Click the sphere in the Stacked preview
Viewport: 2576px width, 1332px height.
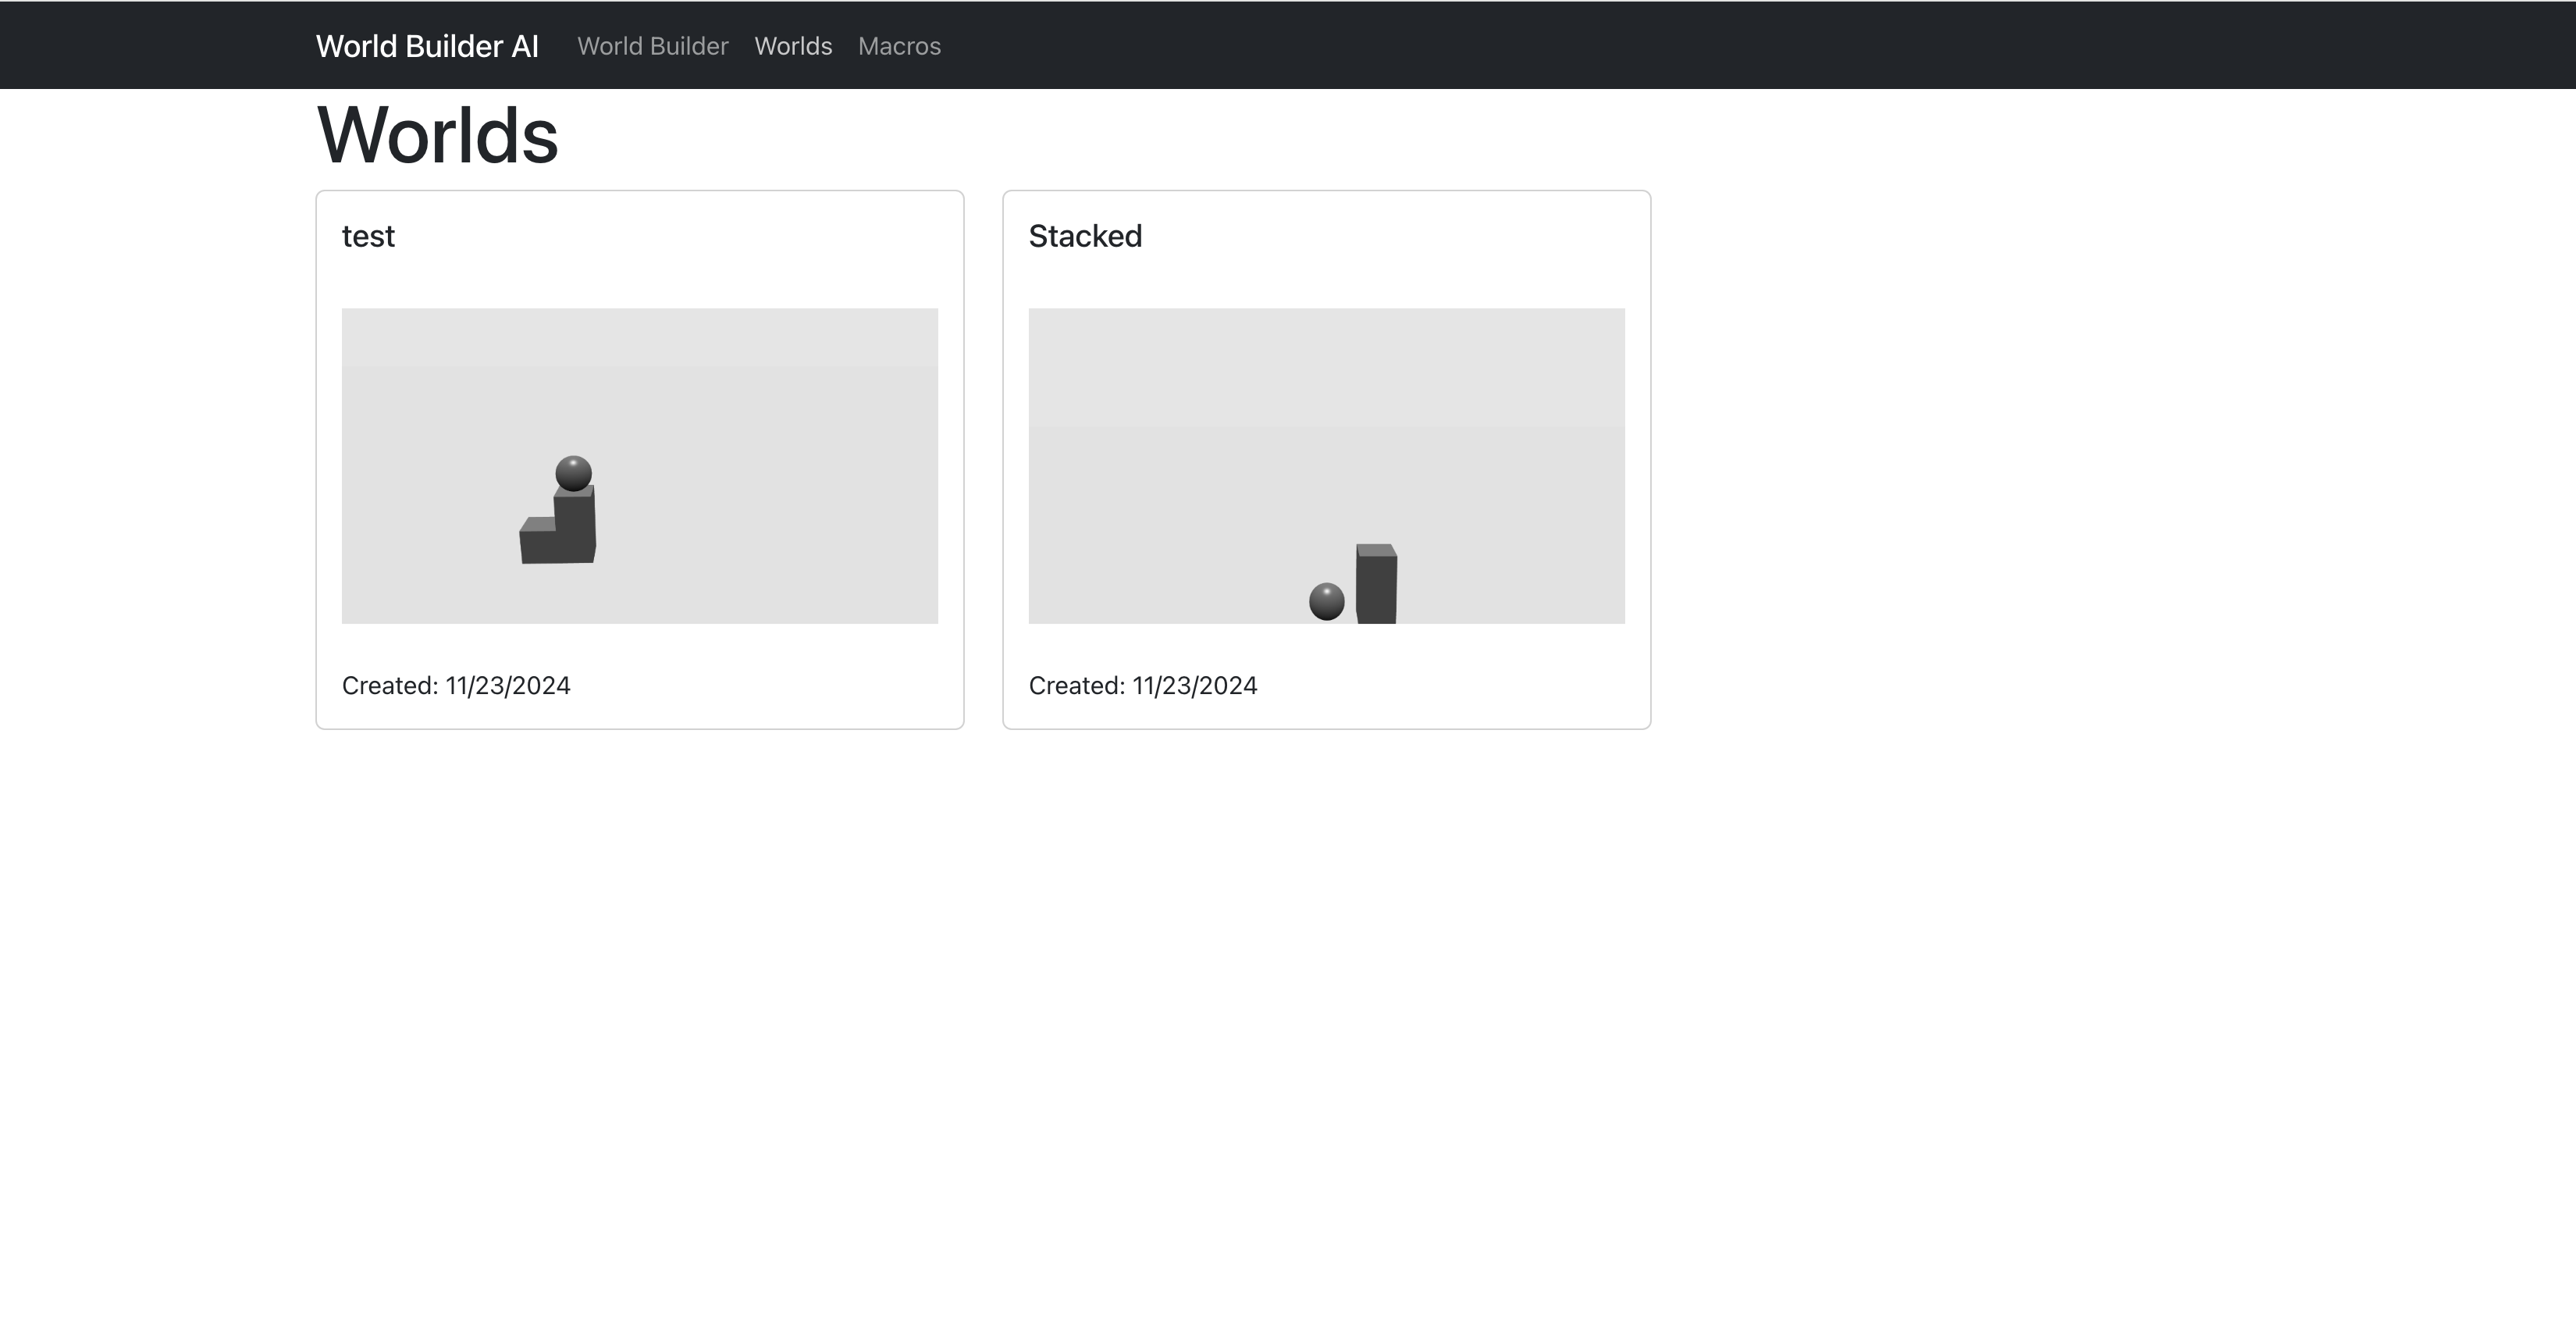1326,601
